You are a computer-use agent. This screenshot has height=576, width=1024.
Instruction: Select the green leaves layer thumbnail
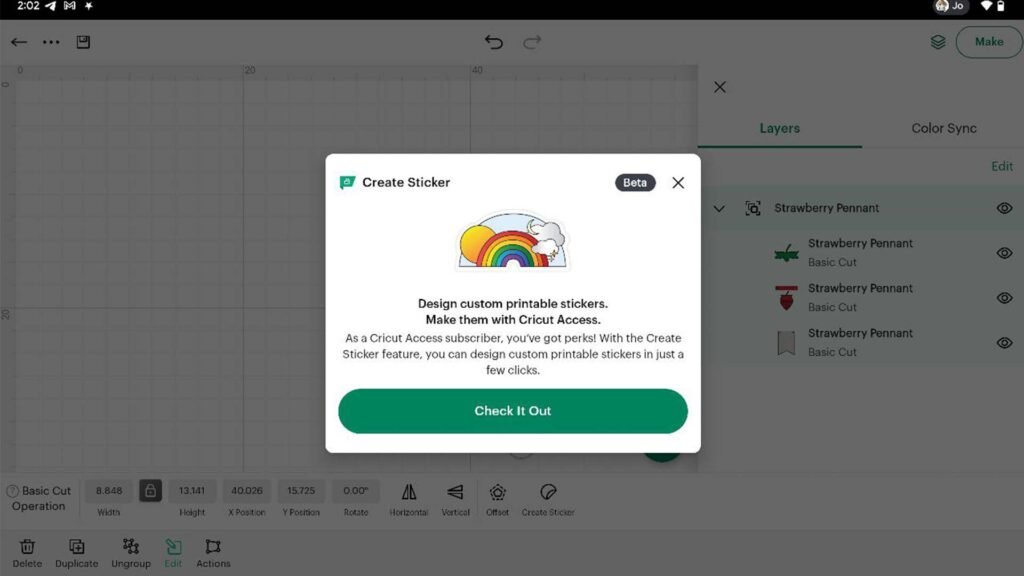tap(786, 253)
